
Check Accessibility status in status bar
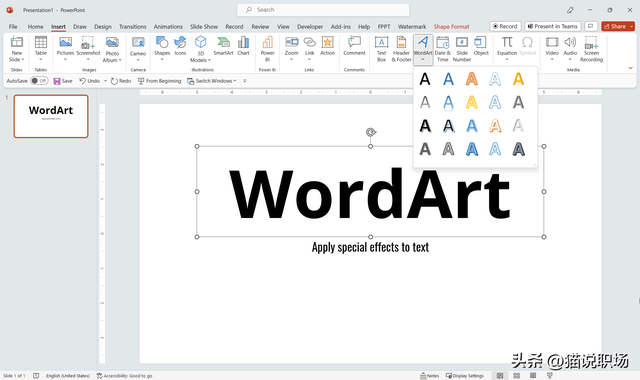(124, 376)
